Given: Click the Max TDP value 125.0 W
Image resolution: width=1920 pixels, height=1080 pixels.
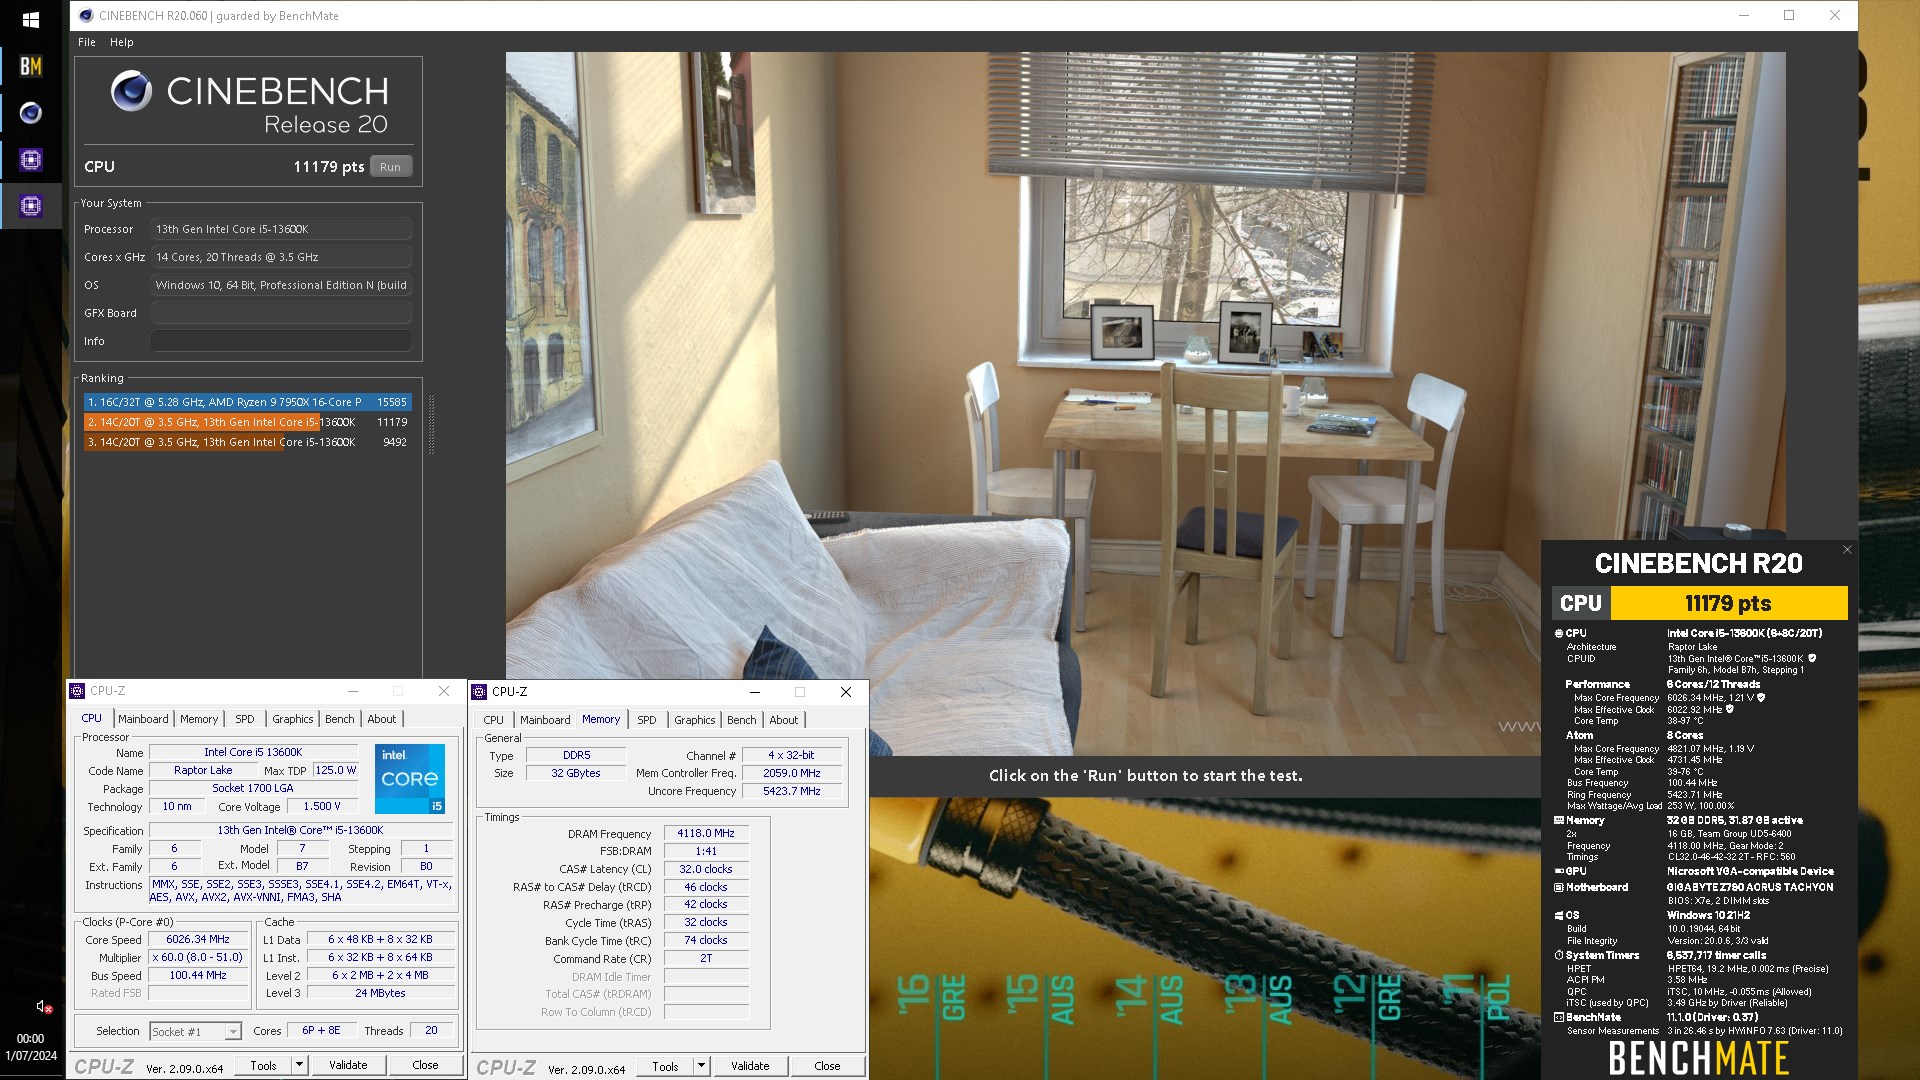Looking at the screenshot, I should coord(336,771).
